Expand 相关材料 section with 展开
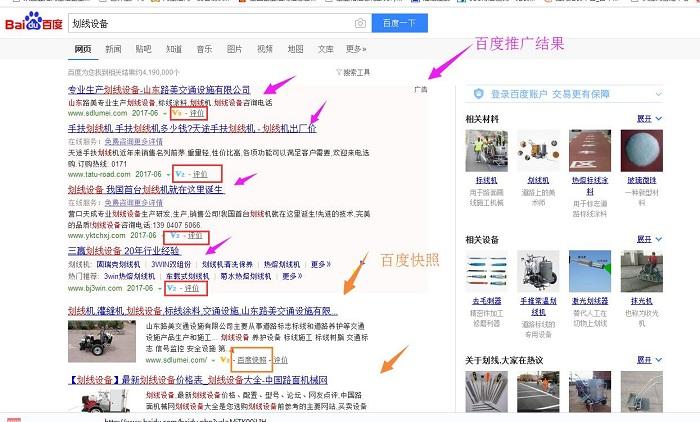700x422 pixels. coord(650,119)
